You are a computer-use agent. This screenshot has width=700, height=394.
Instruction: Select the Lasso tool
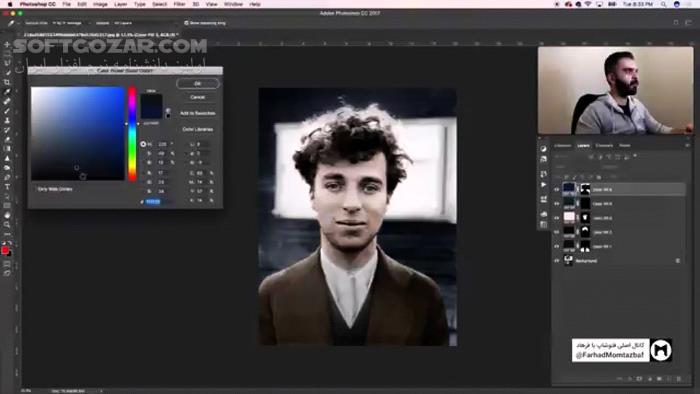coord(7,63)
